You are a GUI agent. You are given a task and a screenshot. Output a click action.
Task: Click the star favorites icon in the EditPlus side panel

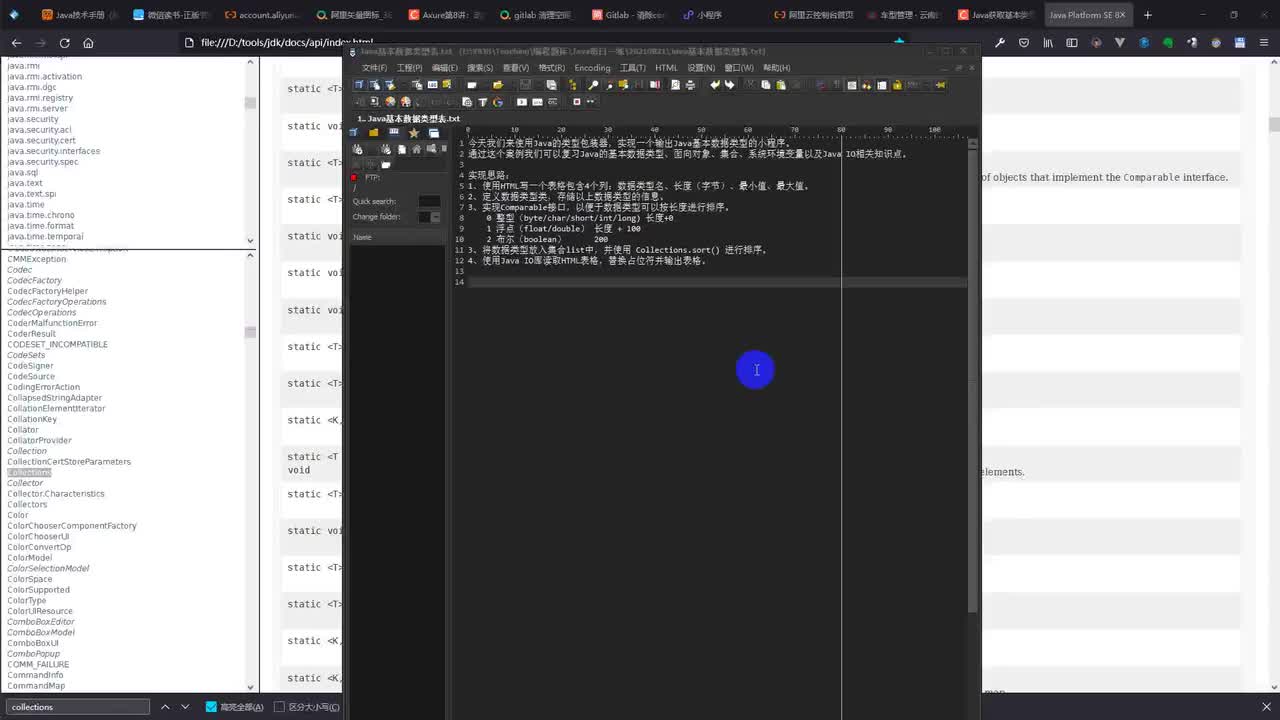click(x=414, y=133)
